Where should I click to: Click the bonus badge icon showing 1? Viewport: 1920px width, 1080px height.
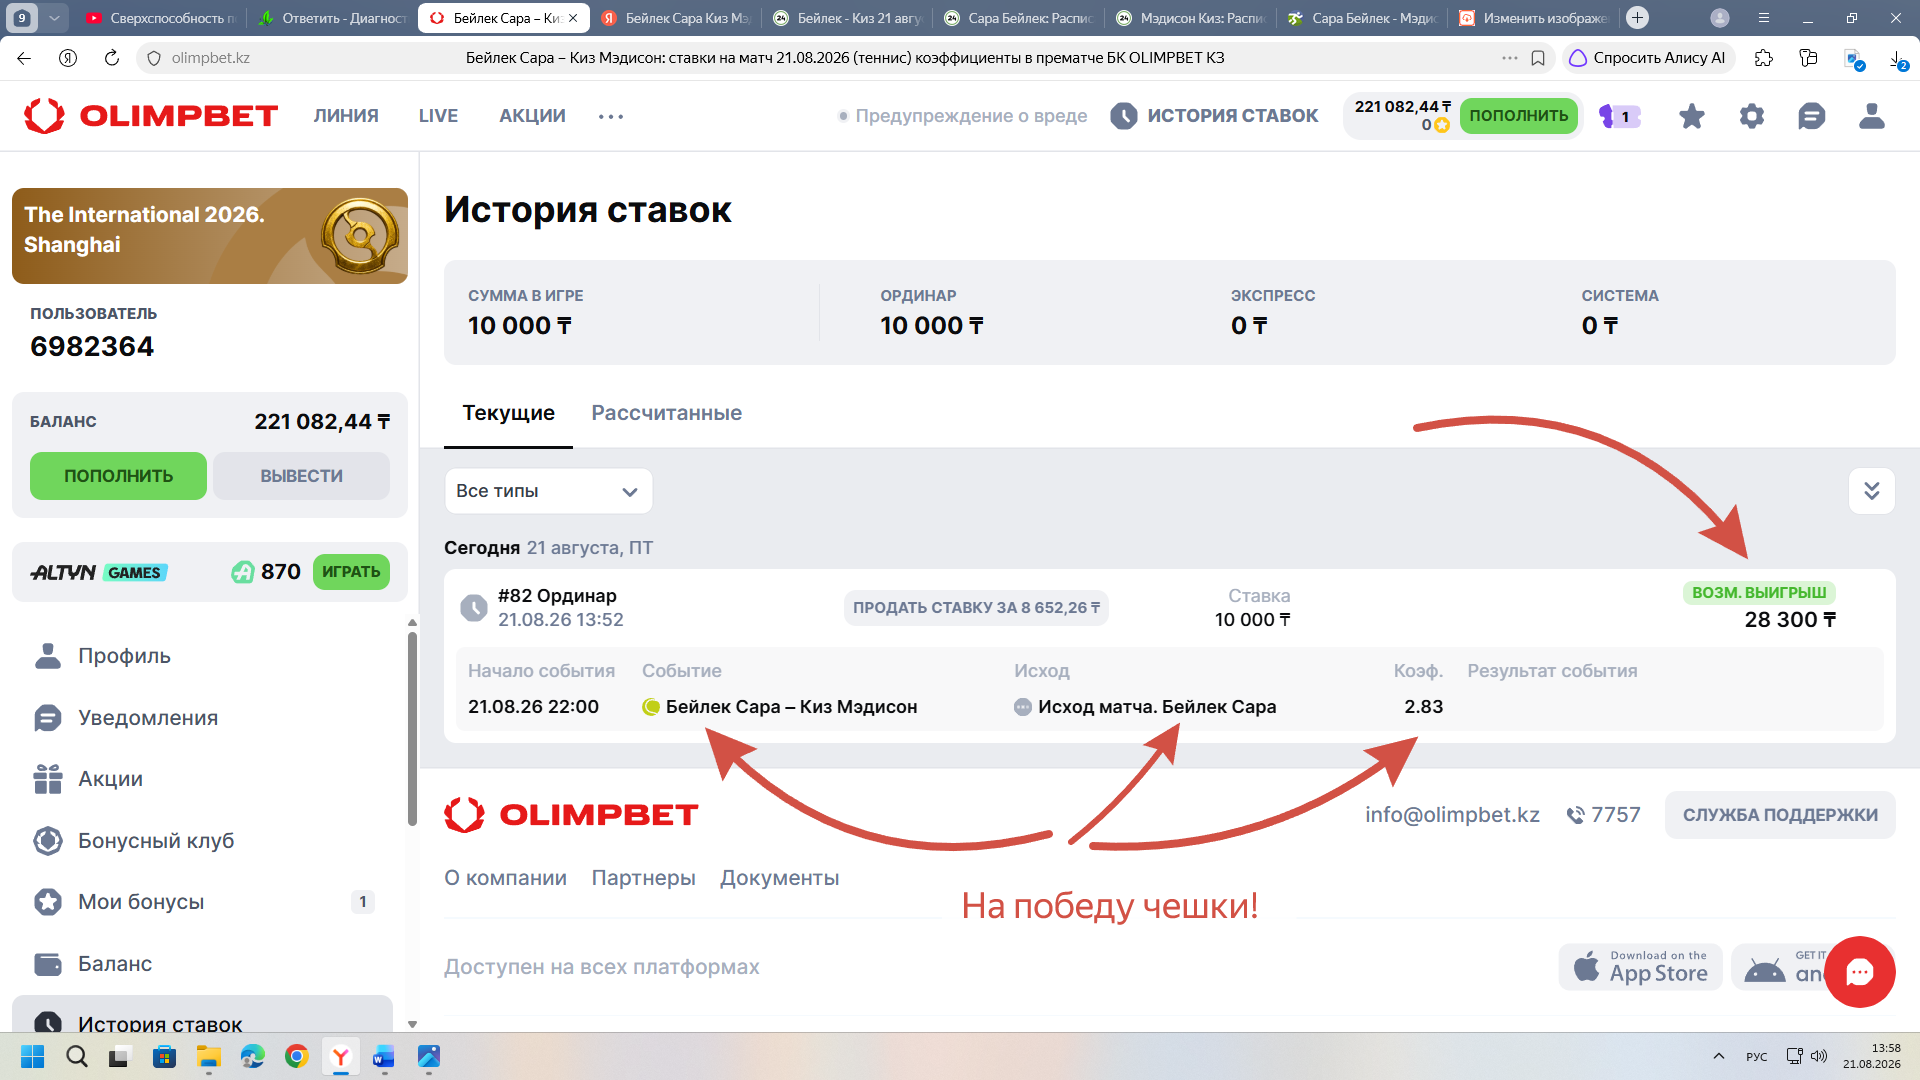click(1620, 116)
